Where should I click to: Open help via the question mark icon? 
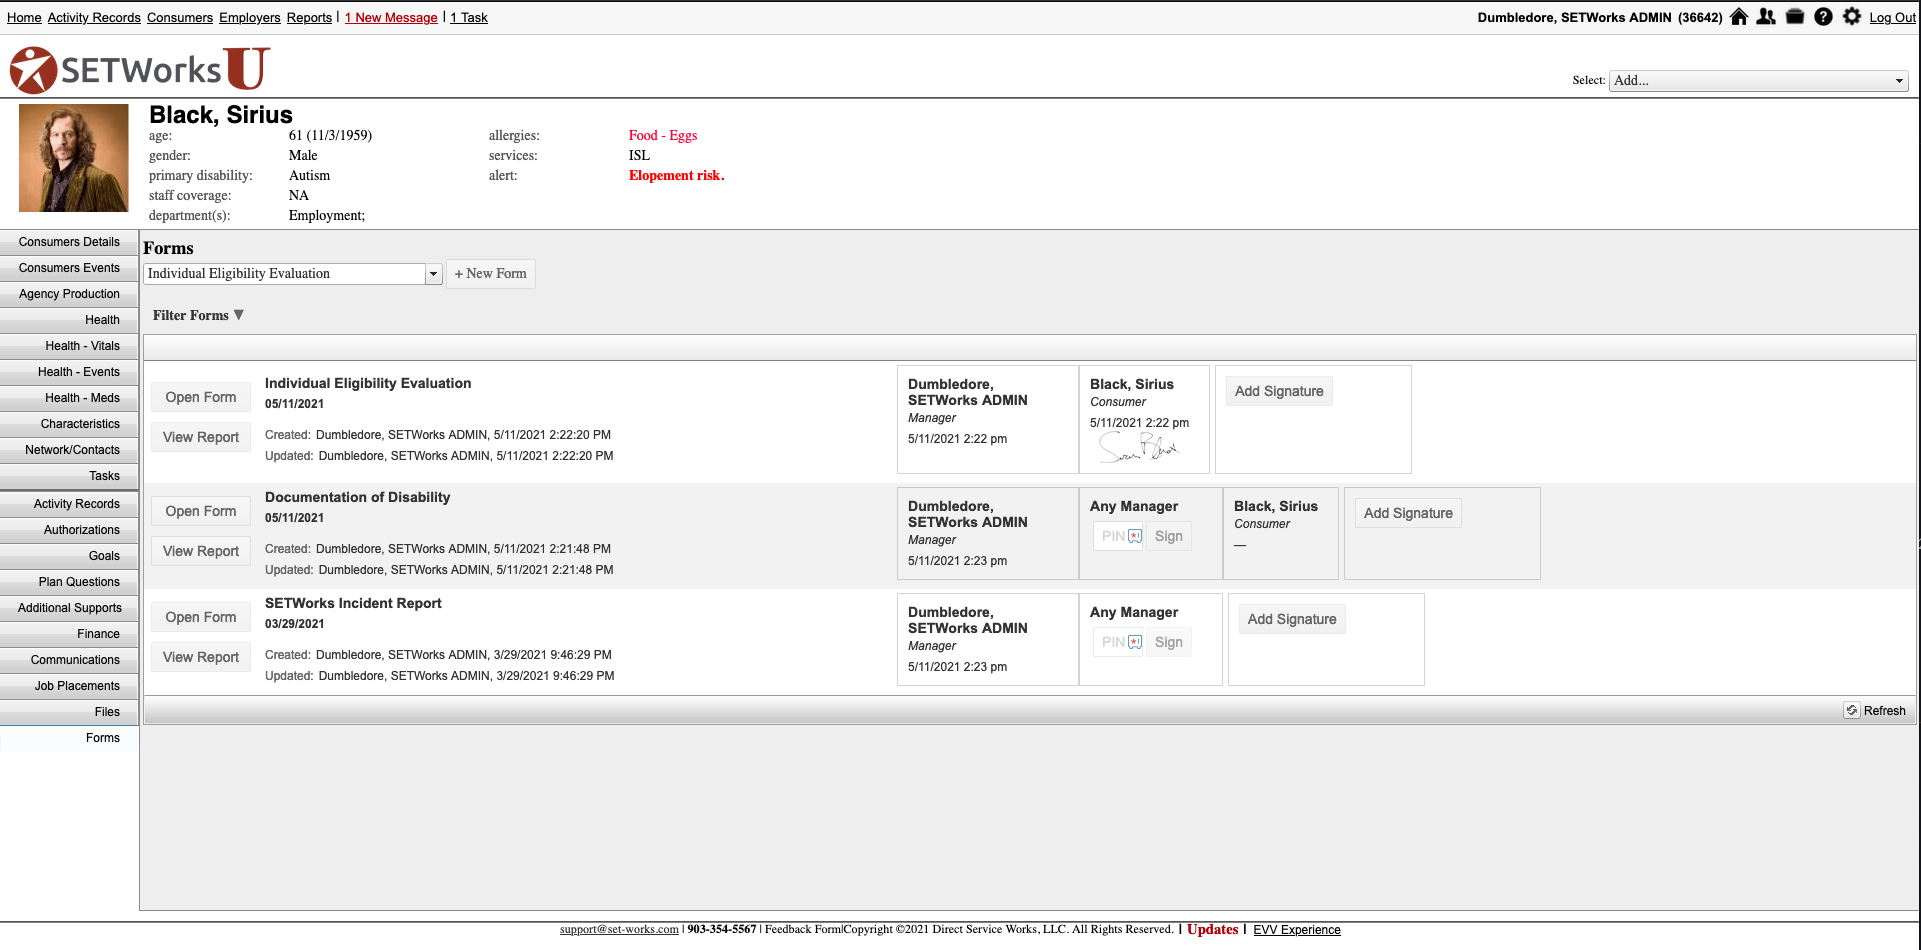click(x=1823, y=17)
